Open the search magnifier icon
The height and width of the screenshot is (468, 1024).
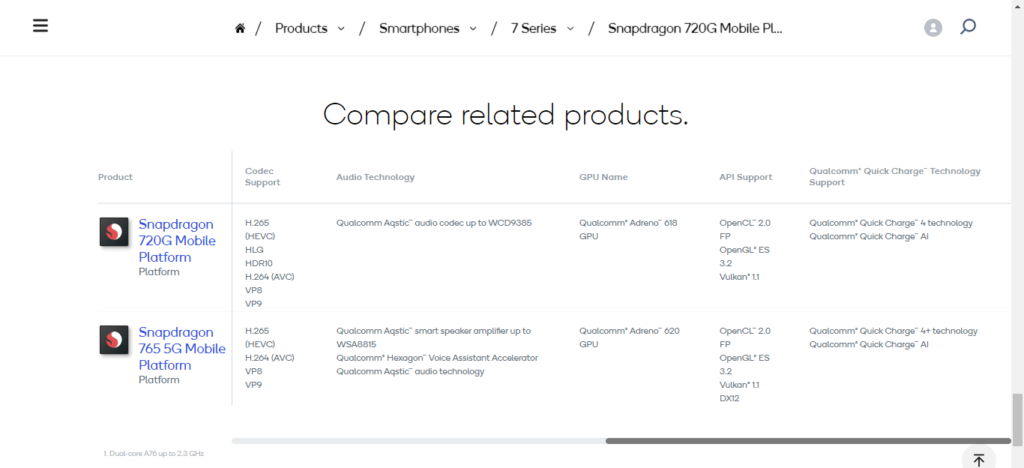tap(968, 27)
